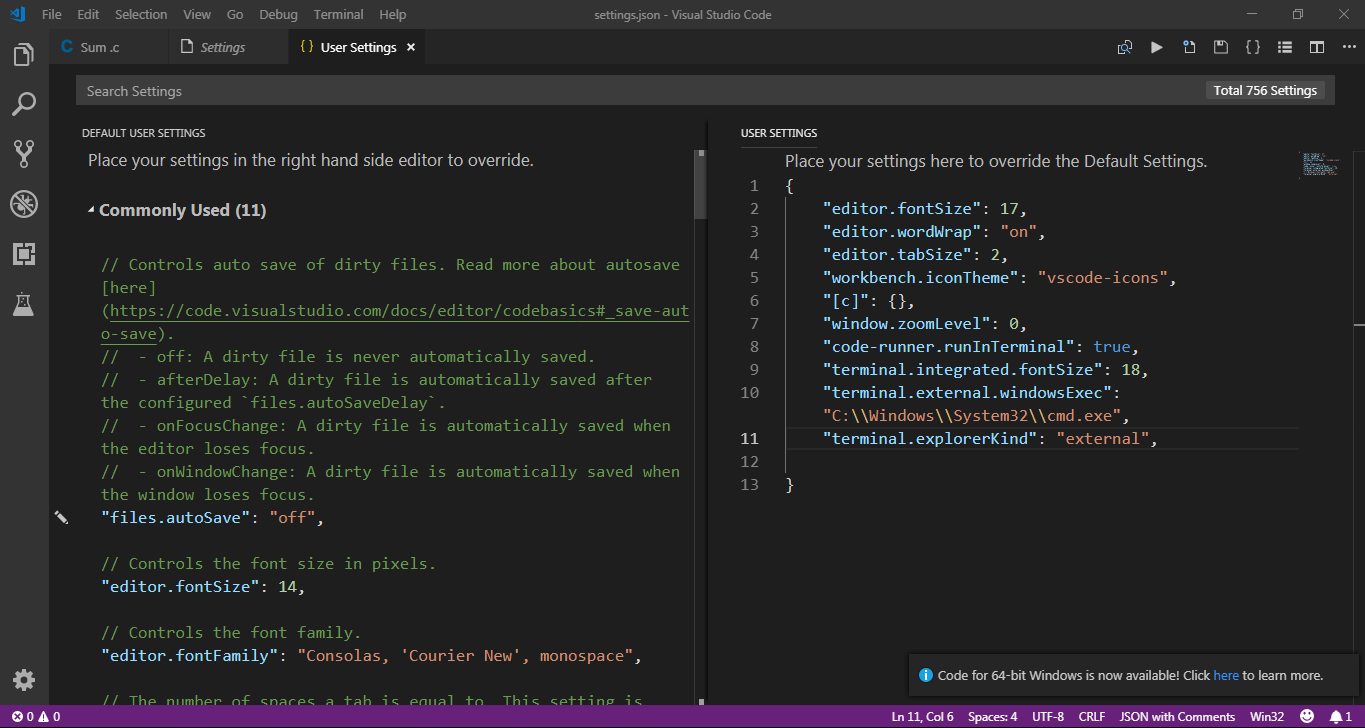Click the minimap preview in user settings editor
The image size is (1365, 728).
1320,164
